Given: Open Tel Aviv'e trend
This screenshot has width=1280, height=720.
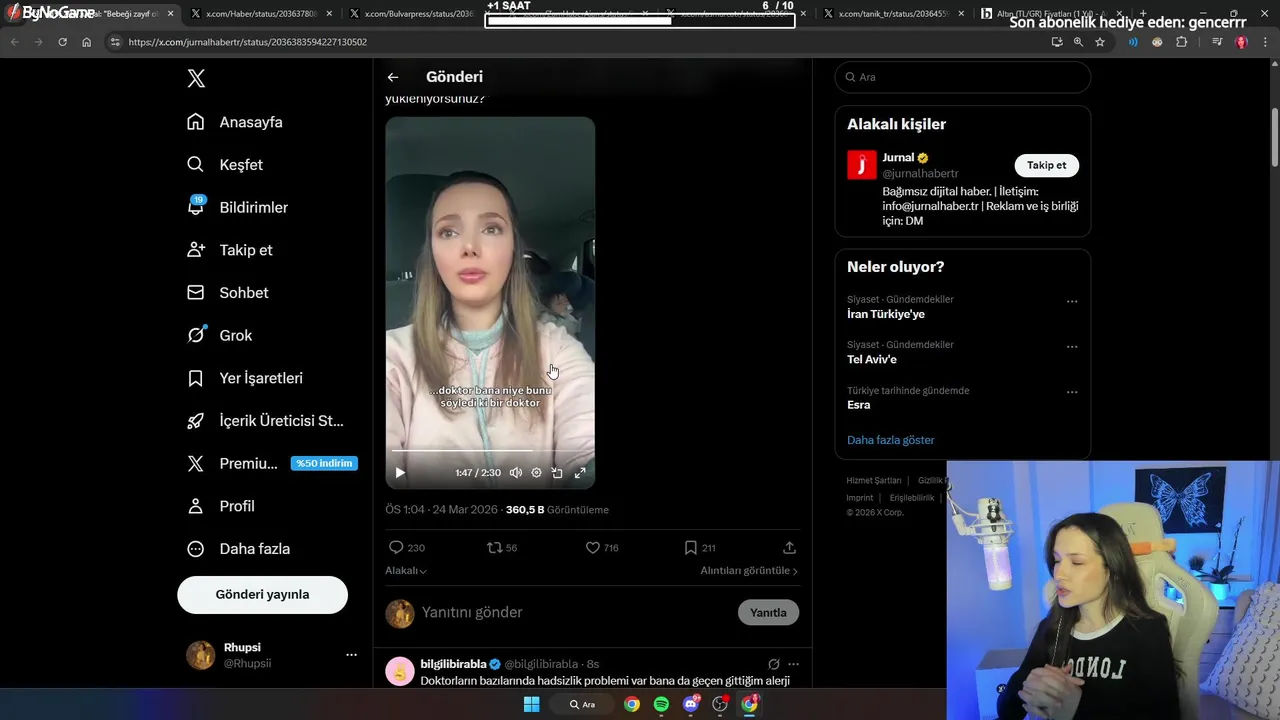Looking at the screenshot, I should [x=872, y=359].
